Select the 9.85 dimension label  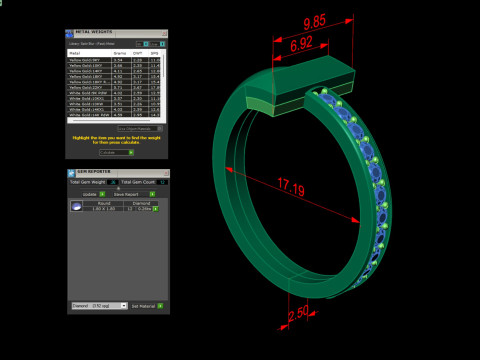(x=314, y=22)
